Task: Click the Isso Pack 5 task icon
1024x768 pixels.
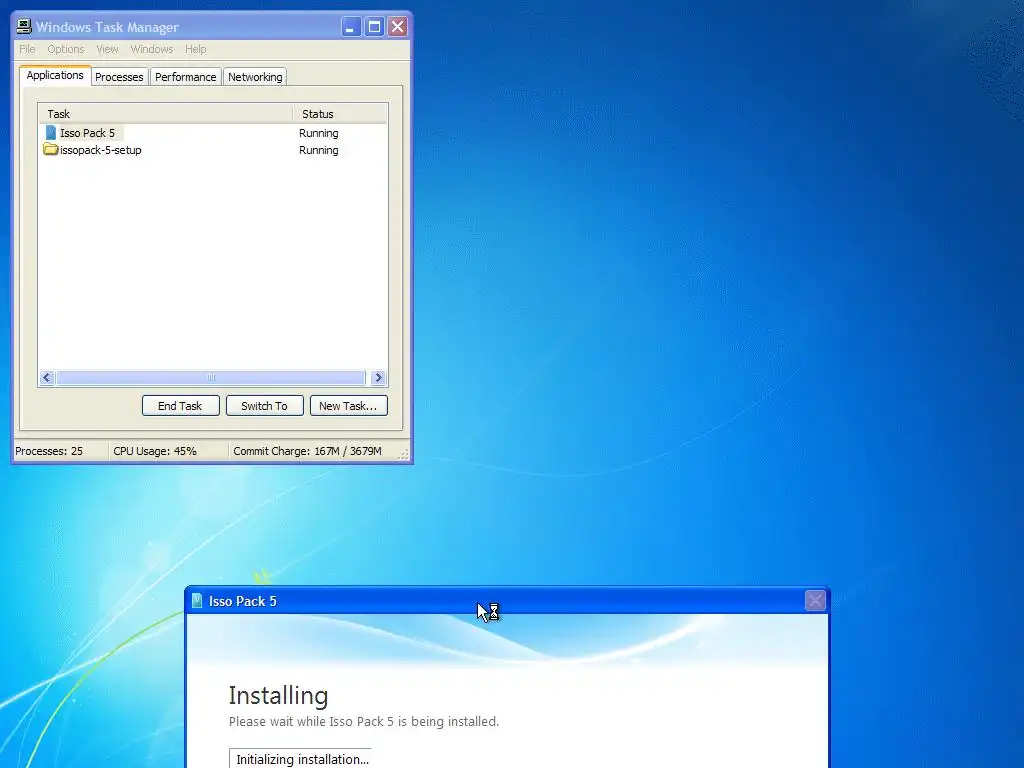Action: 51,133
